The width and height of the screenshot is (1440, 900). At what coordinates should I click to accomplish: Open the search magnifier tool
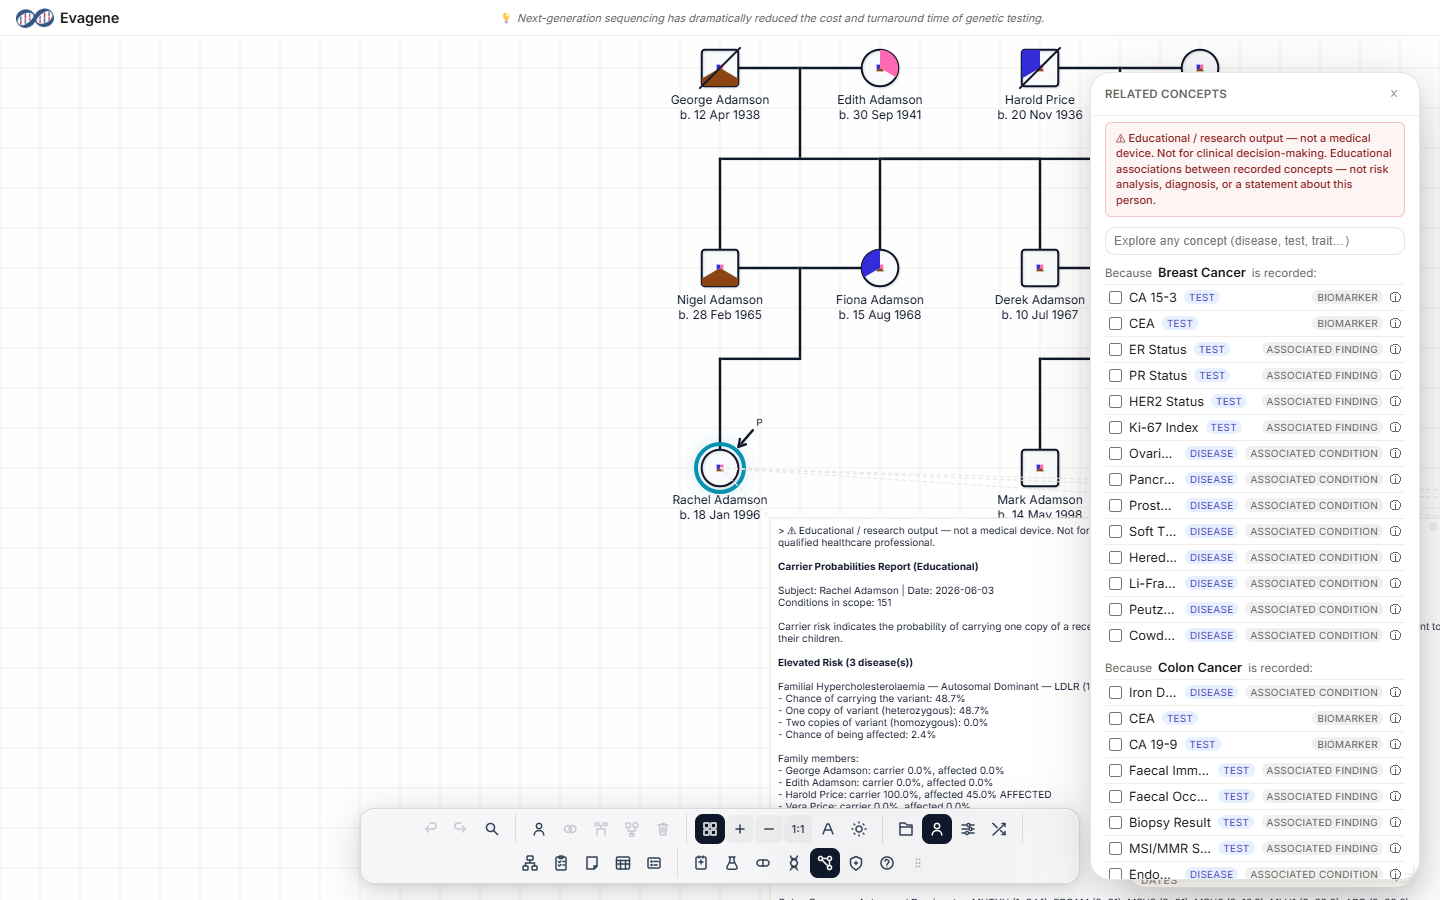(x=492, y=829)
